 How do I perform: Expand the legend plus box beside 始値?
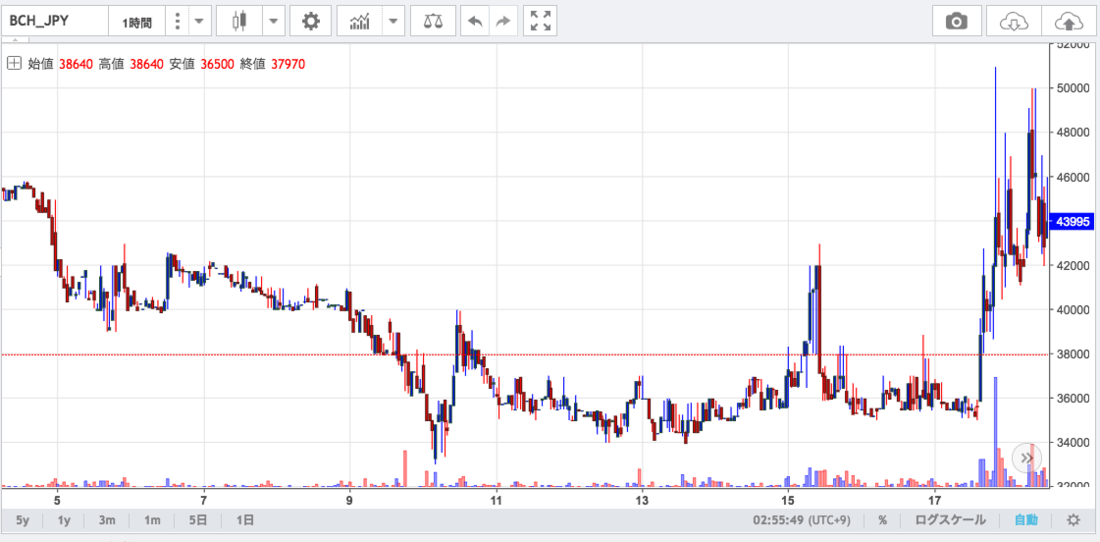point(13,64)
